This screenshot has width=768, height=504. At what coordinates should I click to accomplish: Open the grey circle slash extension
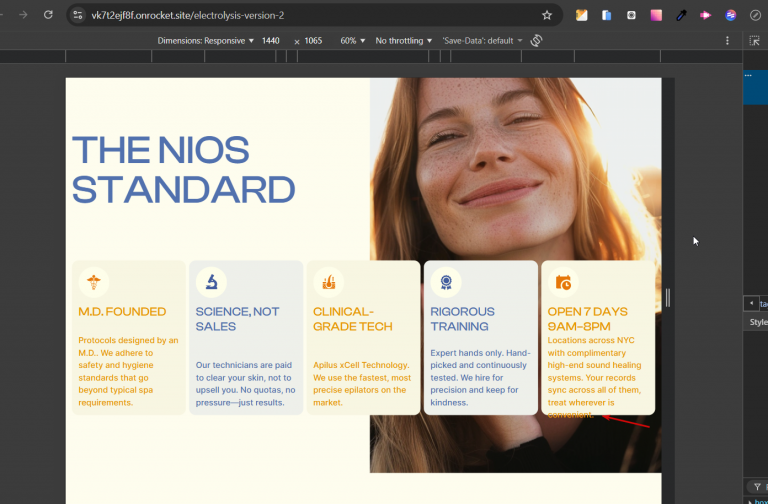pyautogui.click(x=755, y=15)
